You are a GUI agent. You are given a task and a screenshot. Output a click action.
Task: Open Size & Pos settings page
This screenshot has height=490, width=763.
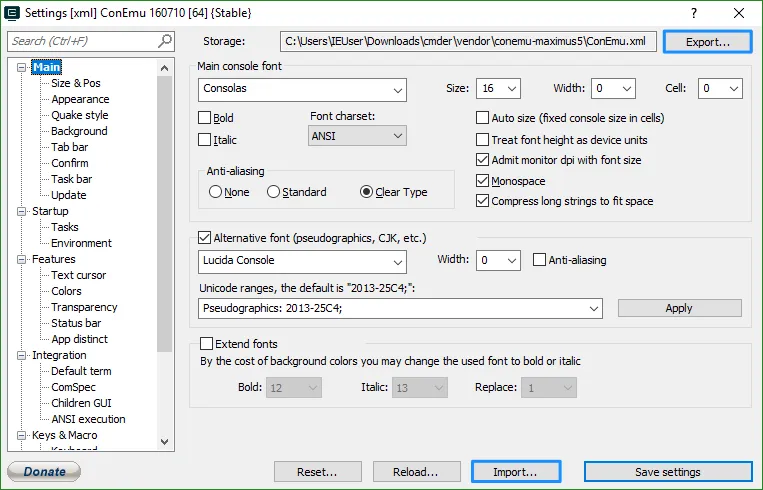pos(76,83)
